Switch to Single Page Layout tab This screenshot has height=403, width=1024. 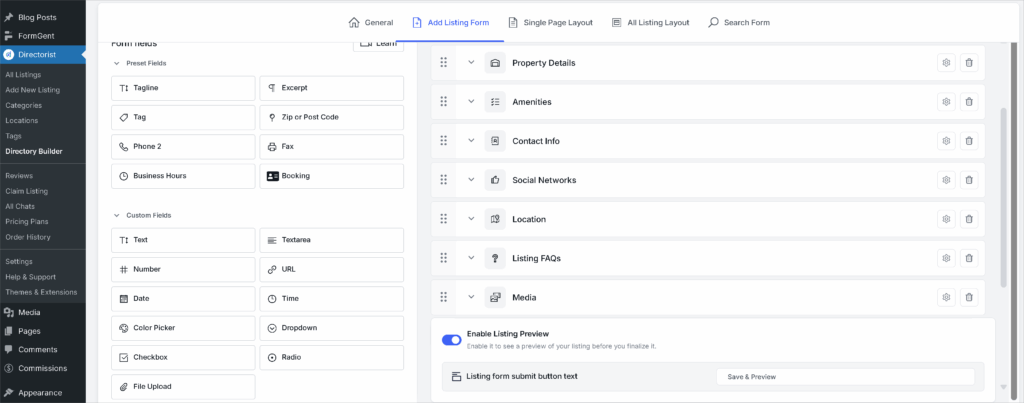(550, 22)
